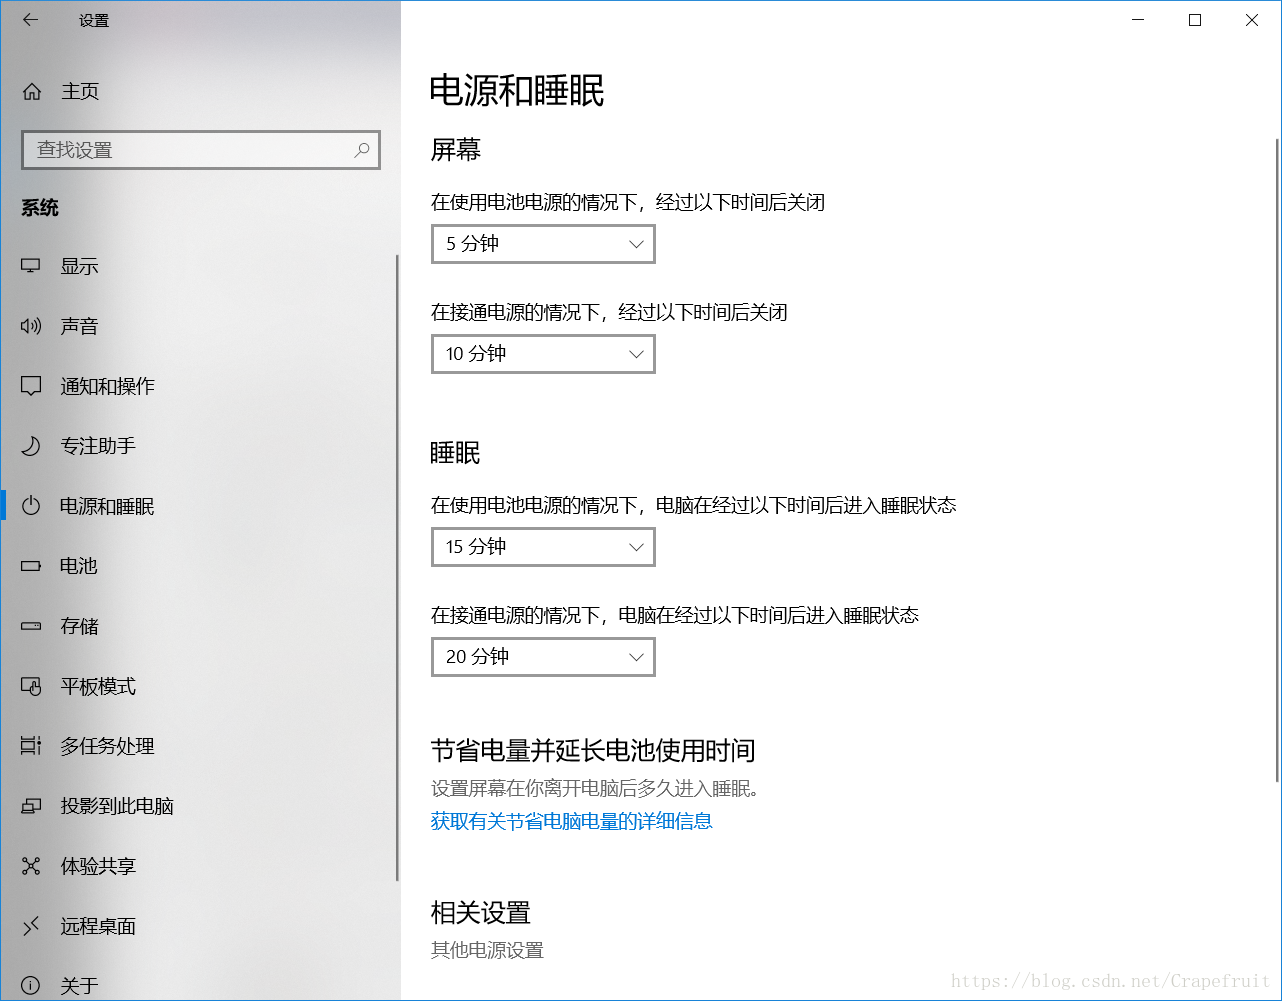Viewport: 1282px width, 1001px height.
Task: Click the 查找设置 search field
Action: click(201, 150)
